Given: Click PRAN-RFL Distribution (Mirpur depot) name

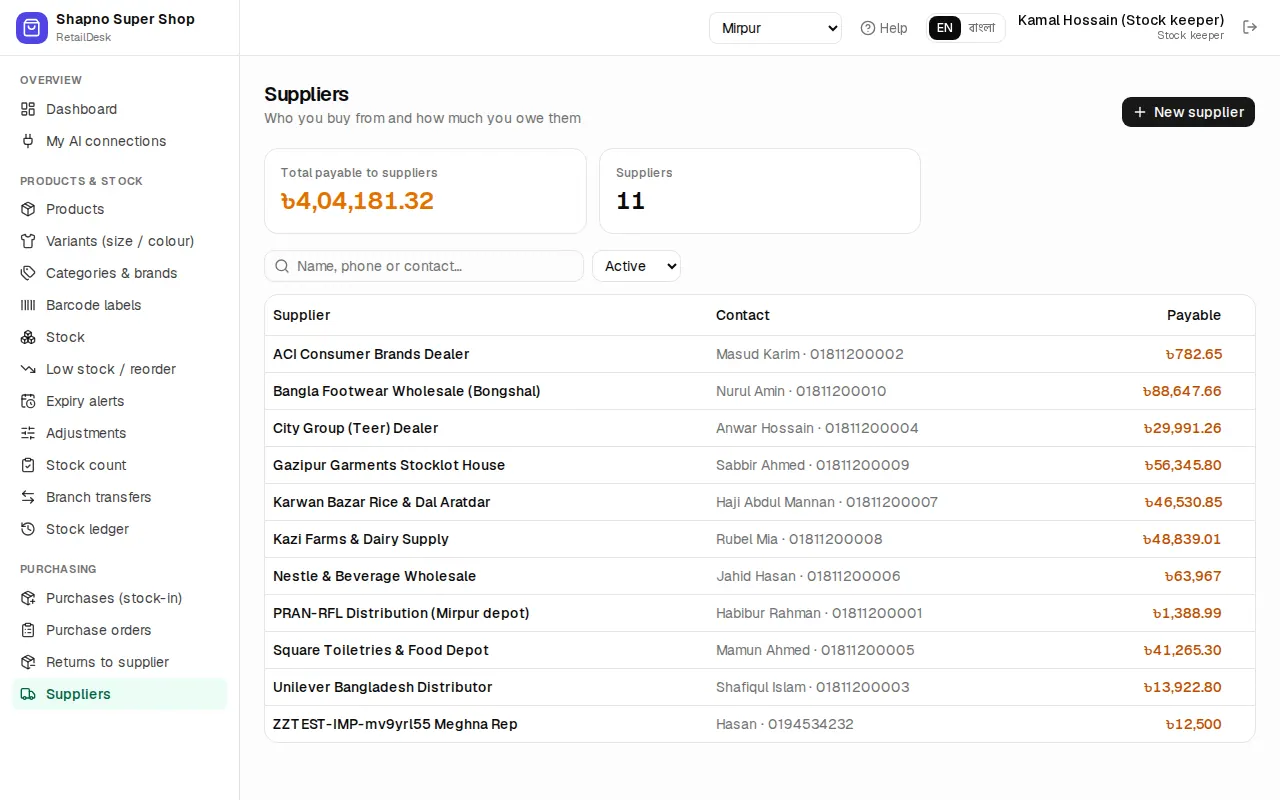Looking at the screenshot, I should 401,613.
